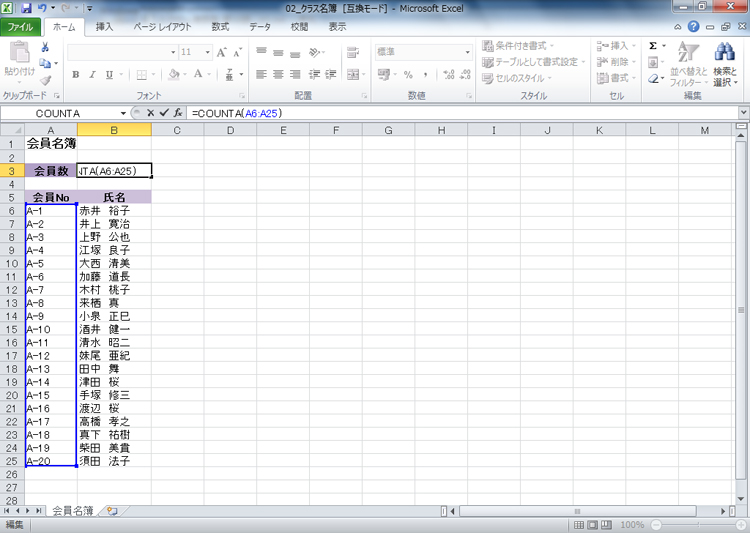Toggle the wrap text button
750x533 pixels.
tap(353, 52)
